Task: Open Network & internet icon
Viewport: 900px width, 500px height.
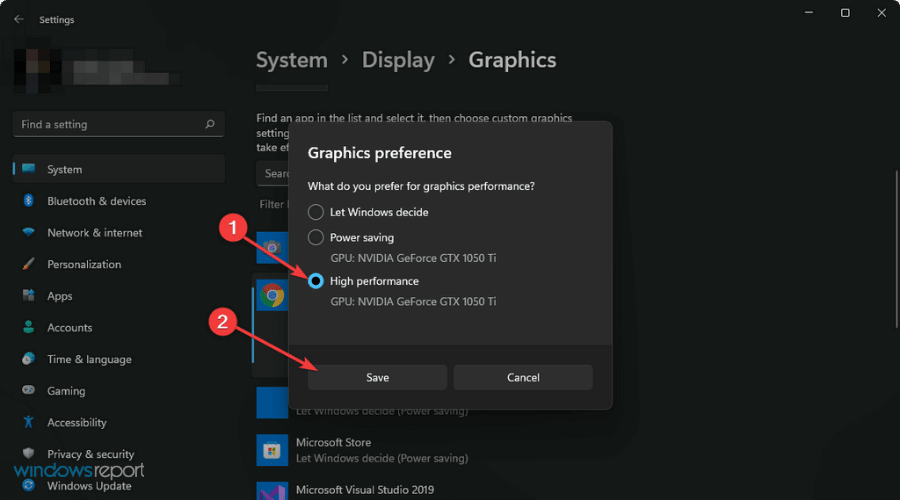Action: click(28, 232)
